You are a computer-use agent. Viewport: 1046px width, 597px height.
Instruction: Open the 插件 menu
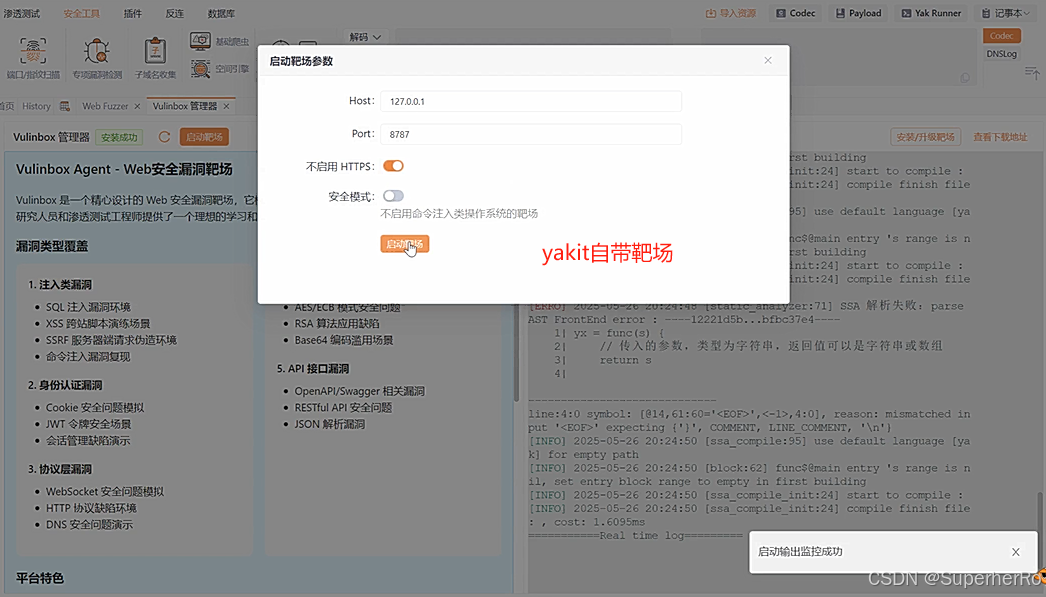[x=133, y=13]
